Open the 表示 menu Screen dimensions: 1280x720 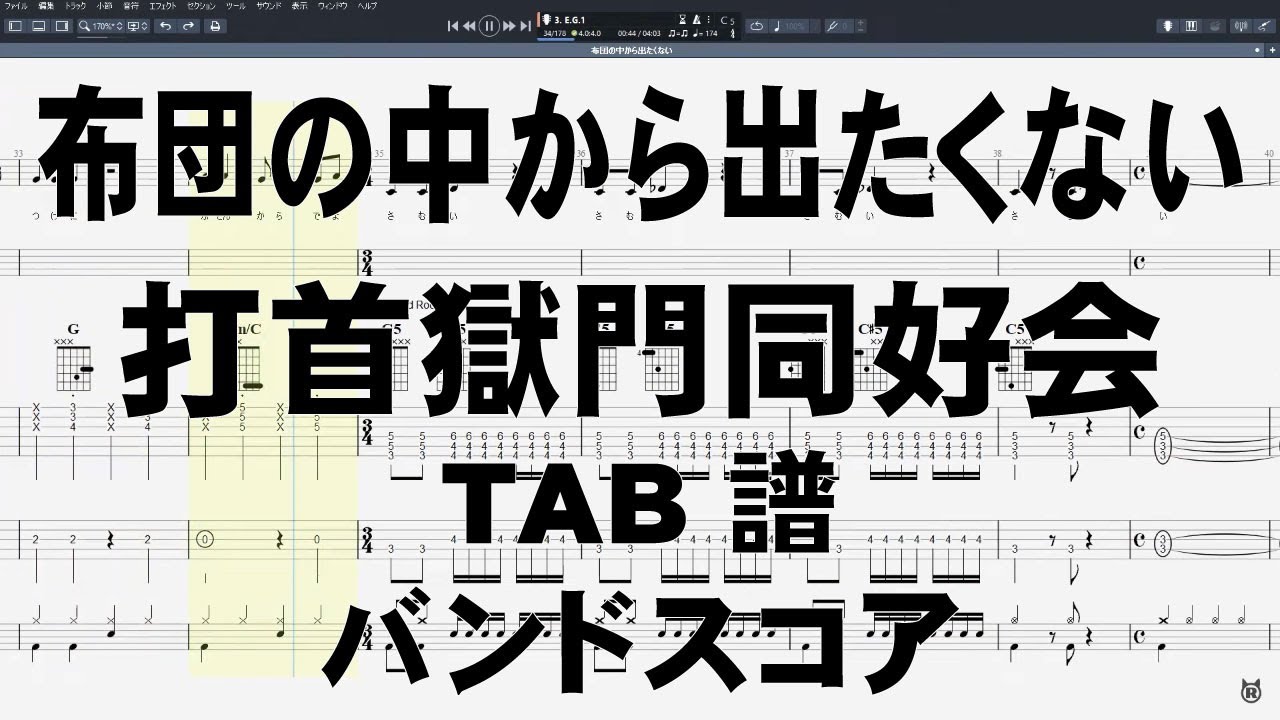click(x=299, y=6)
